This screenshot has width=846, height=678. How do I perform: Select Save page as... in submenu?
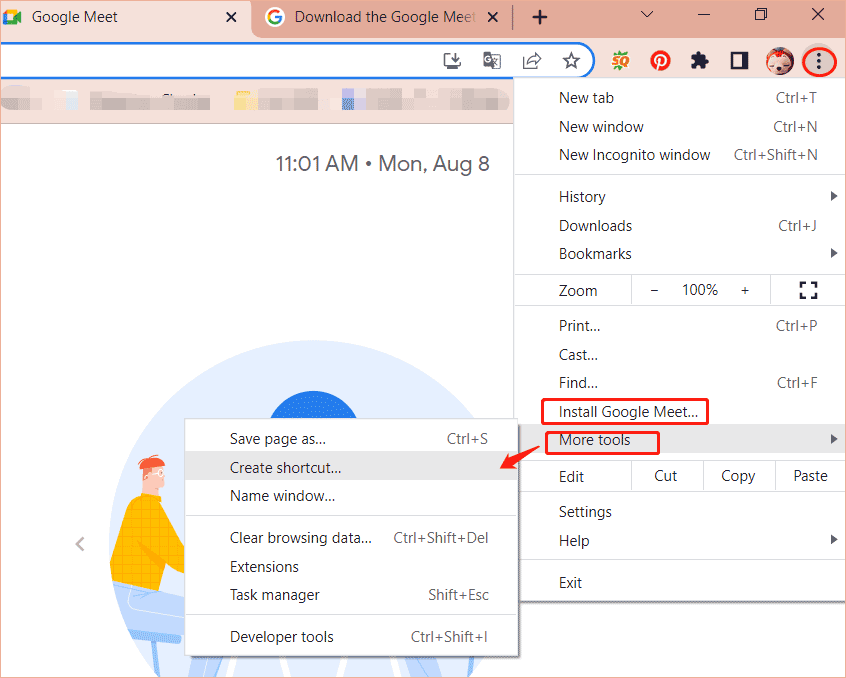point(351,439)
